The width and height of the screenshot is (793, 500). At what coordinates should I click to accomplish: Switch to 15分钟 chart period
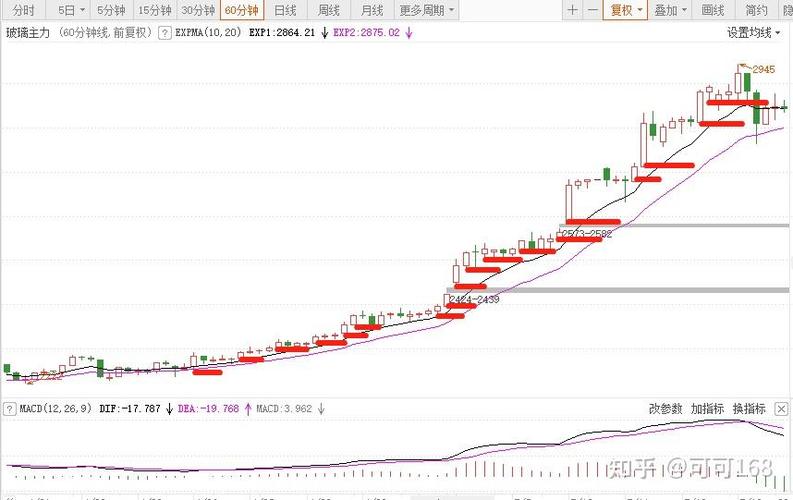pyautogui.click(x=154, y=10)
